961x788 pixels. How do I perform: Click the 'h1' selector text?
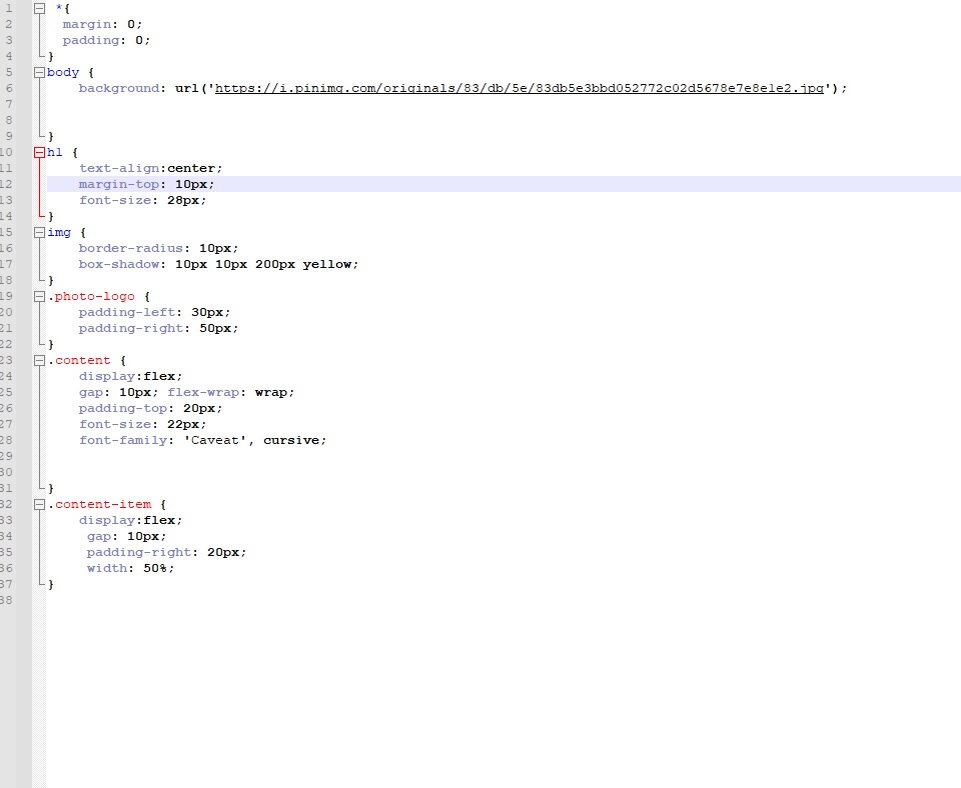click(x=55, y=153)
